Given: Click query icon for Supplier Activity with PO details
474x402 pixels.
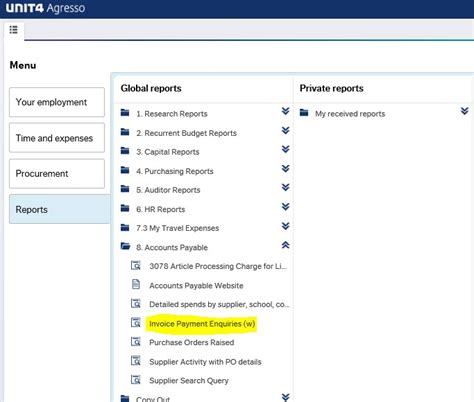Looking at the screenshot, I should pyautogui.click(x=136, y=361).
